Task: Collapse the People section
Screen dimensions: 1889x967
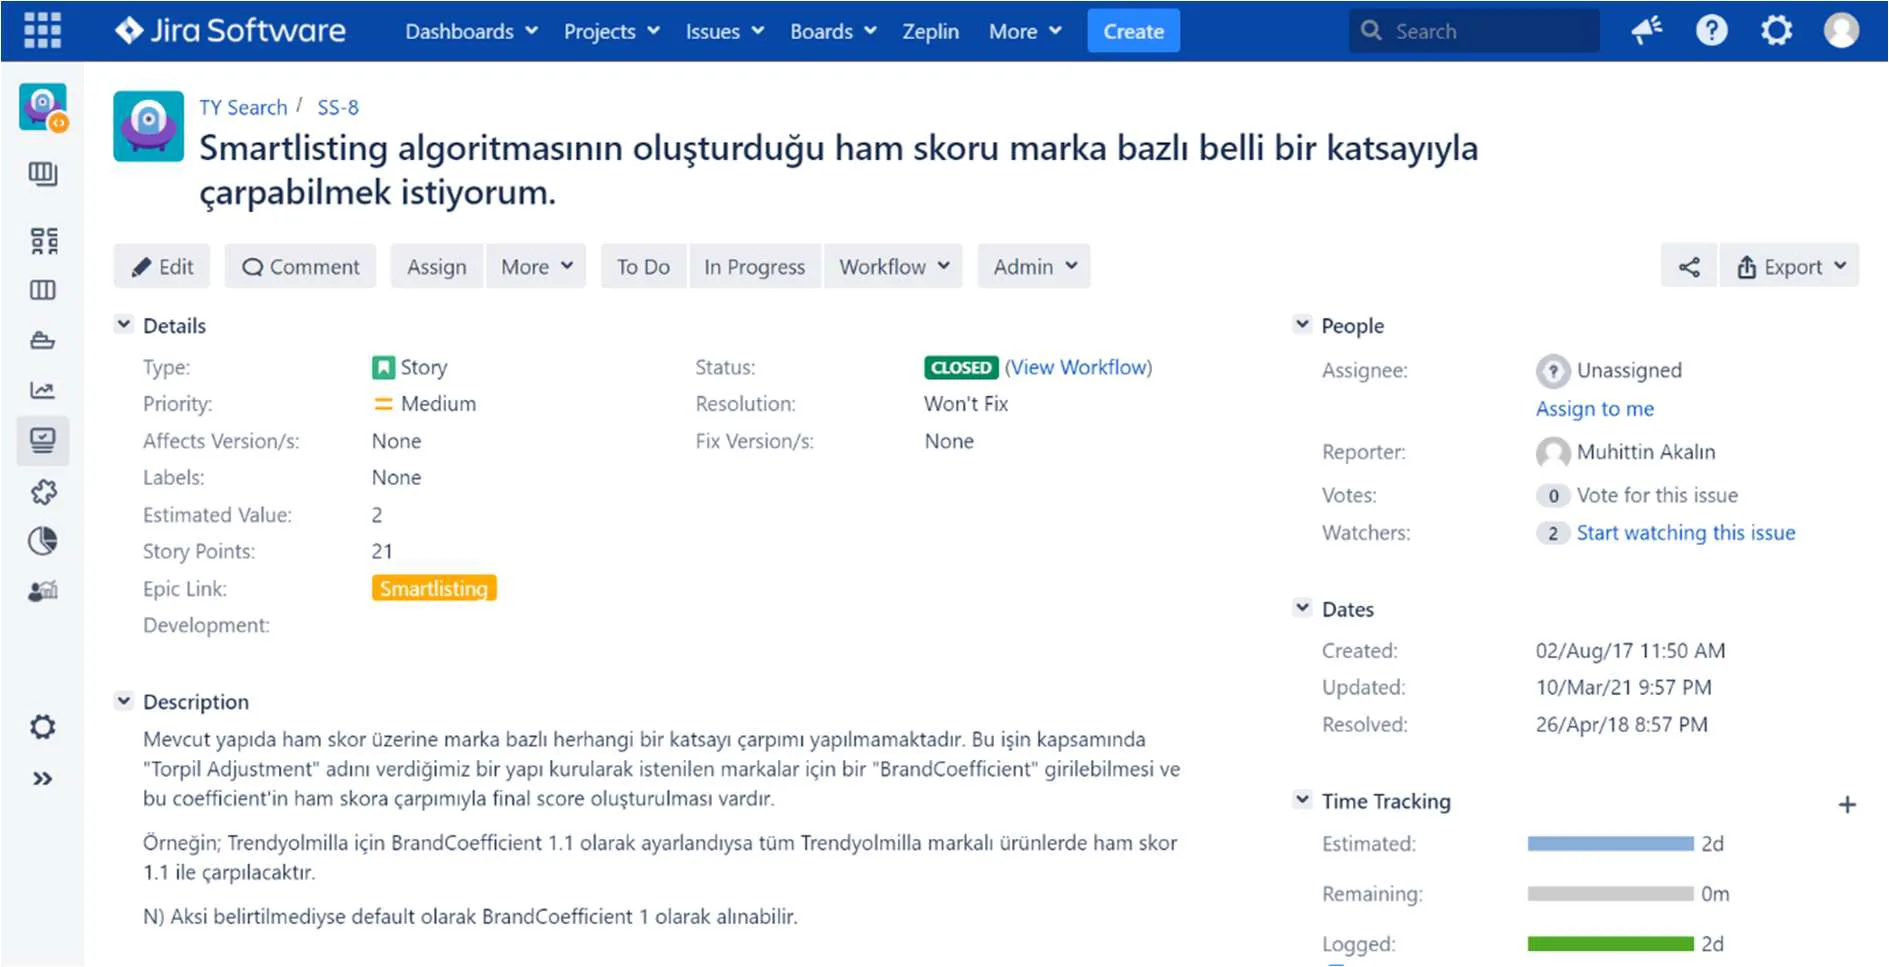Action: pos(1302,324)
